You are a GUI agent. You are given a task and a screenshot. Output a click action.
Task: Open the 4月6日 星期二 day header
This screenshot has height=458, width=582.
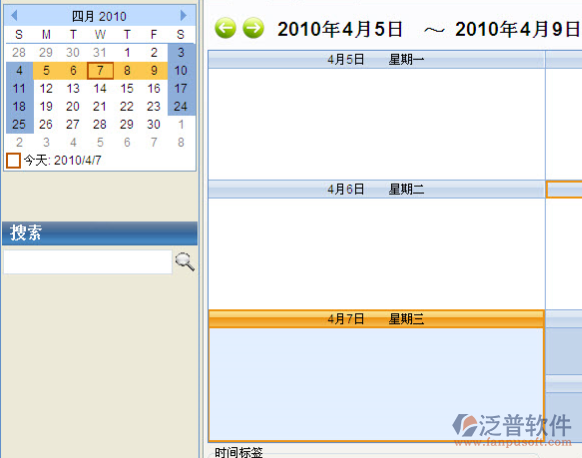click(376, 189)
